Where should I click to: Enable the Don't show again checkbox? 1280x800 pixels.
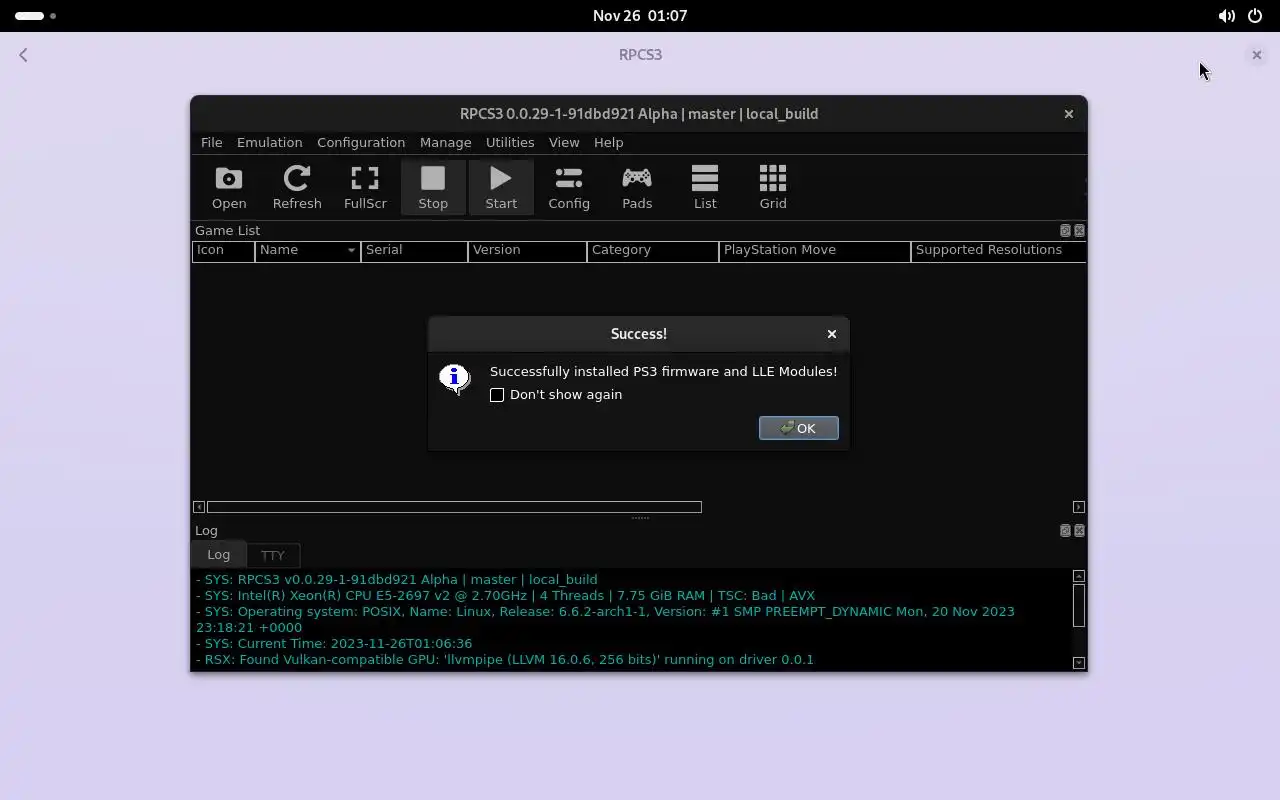coord(497,395)
